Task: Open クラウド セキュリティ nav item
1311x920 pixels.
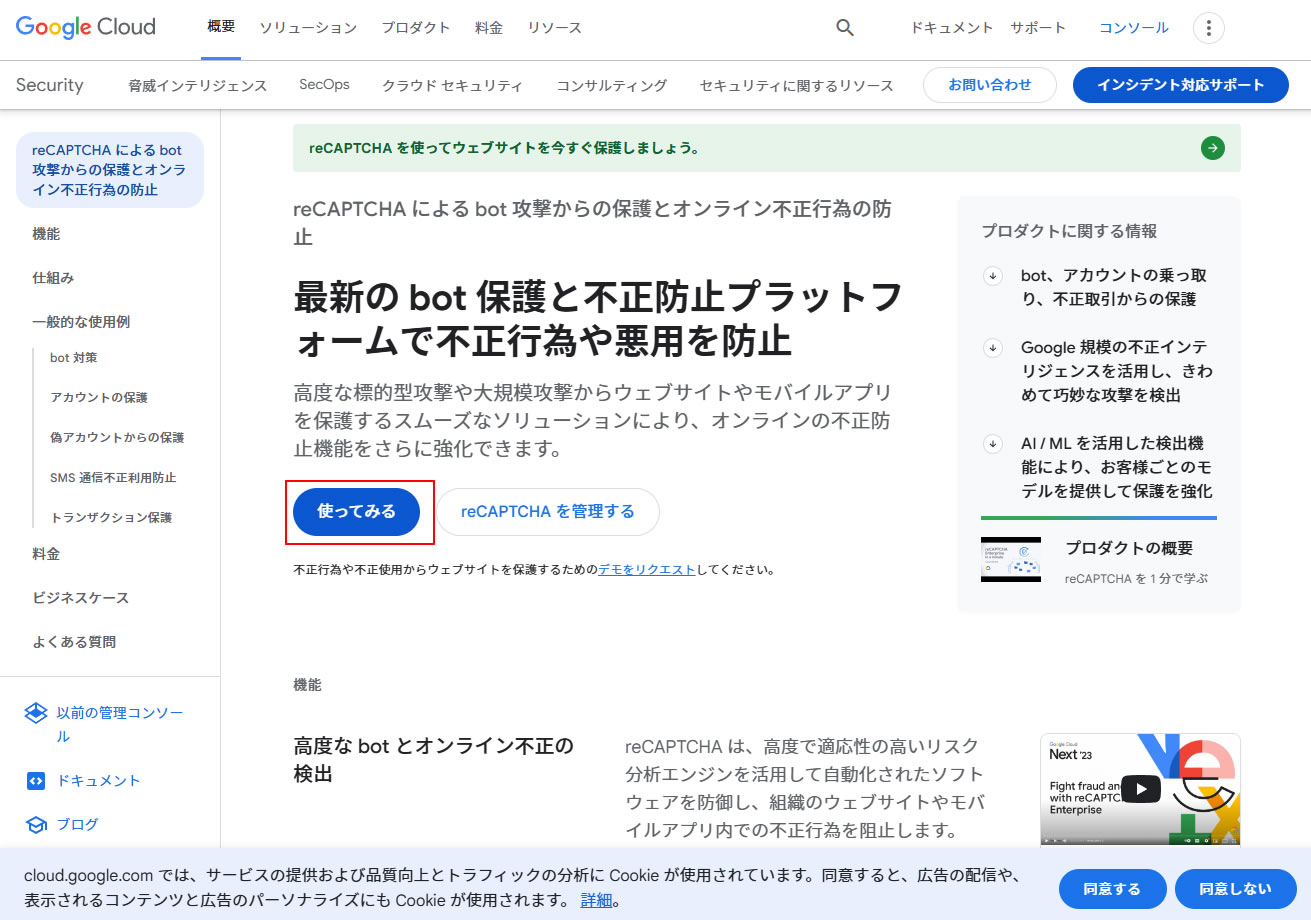Action: click(x=452, y=86)
